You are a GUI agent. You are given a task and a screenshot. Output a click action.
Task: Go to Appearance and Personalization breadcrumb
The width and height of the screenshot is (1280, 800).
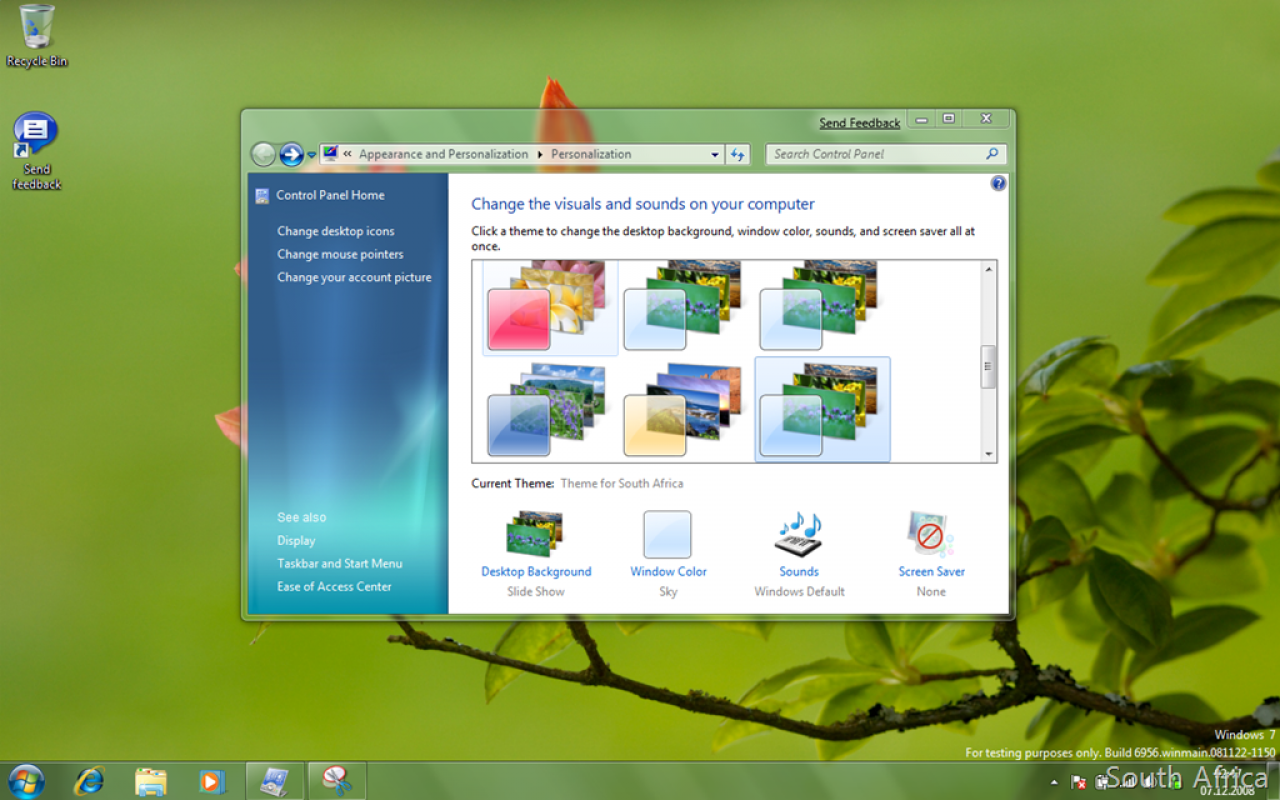443,154
